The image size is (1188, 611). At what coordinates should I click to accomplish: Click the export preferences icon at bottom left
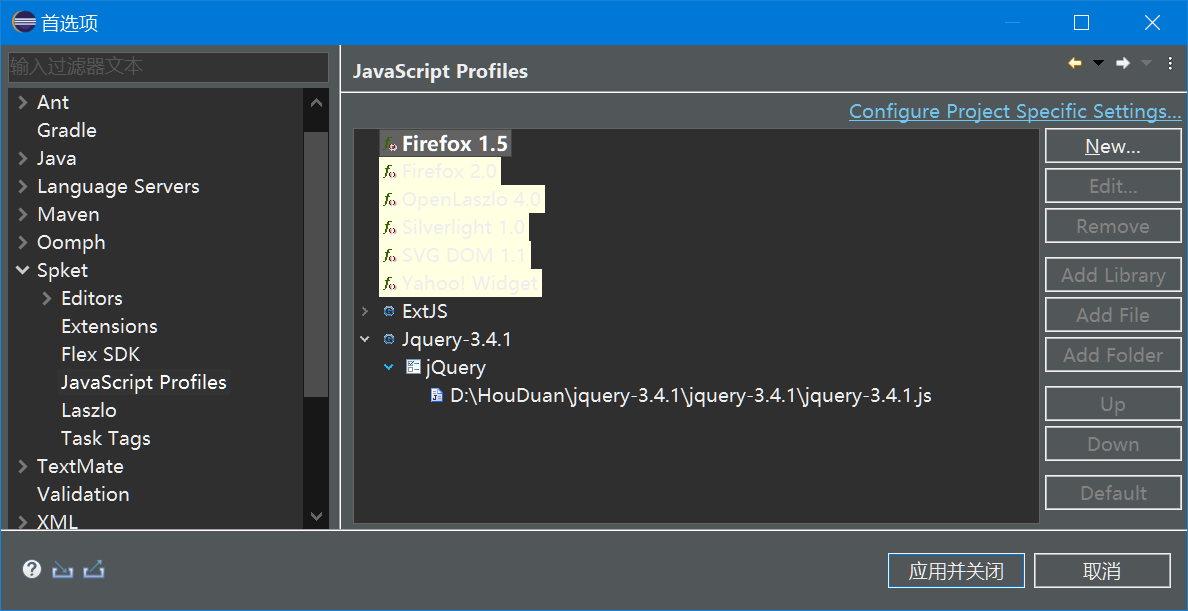point(94,569)
